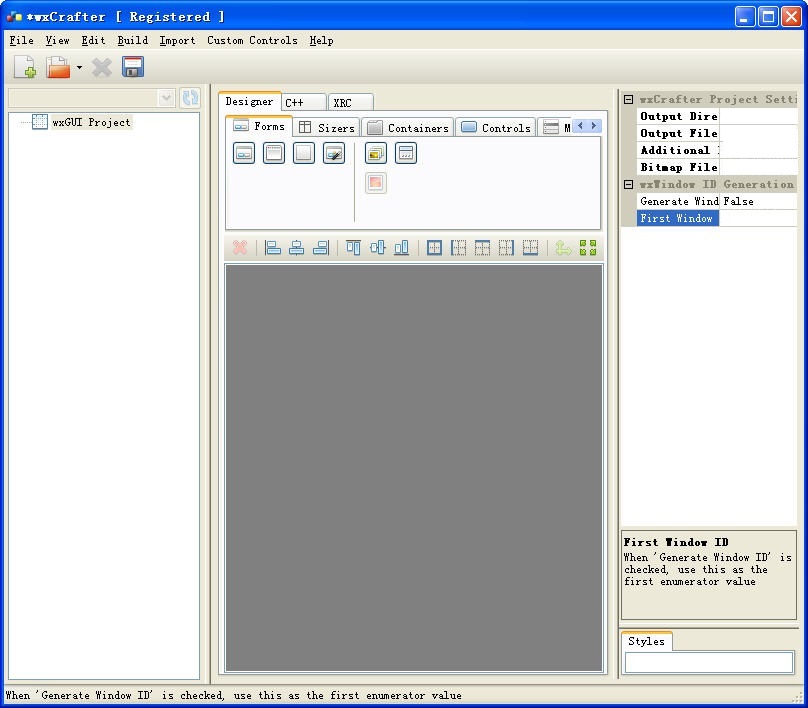Click the first form icon in Forms palette
This screenshot has height=708, width=808.
click(x=244, y=153)
